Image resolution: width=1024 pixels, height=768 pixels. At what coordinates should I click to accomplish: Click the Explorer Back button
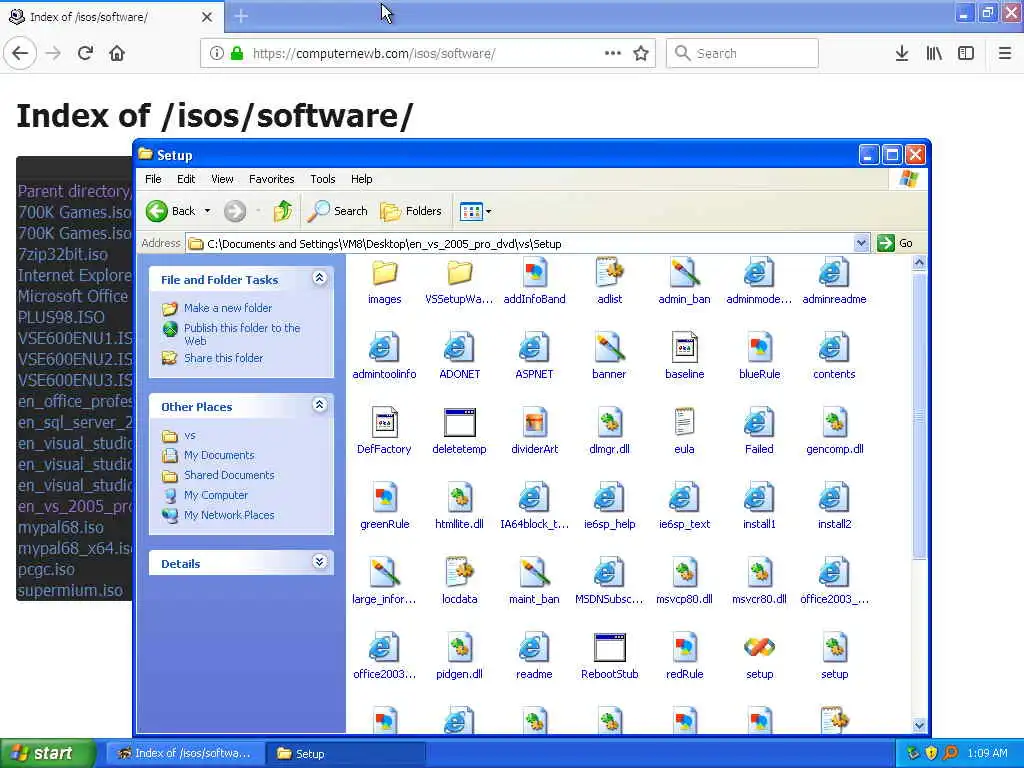click(170, 211)
